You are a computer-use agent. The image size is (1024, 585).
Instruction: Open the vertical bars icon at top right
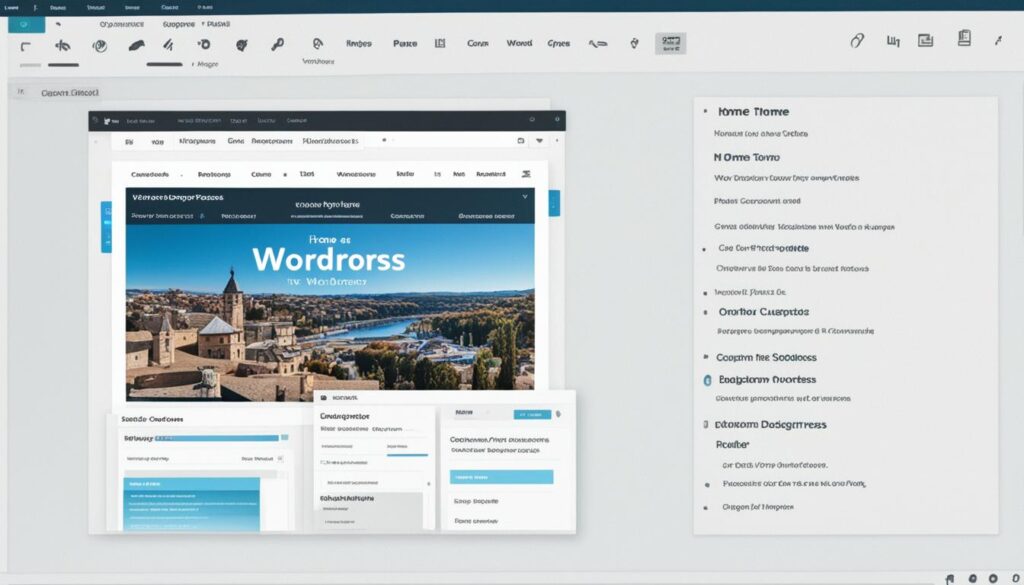pyautogui.click(x=893, y=41)
